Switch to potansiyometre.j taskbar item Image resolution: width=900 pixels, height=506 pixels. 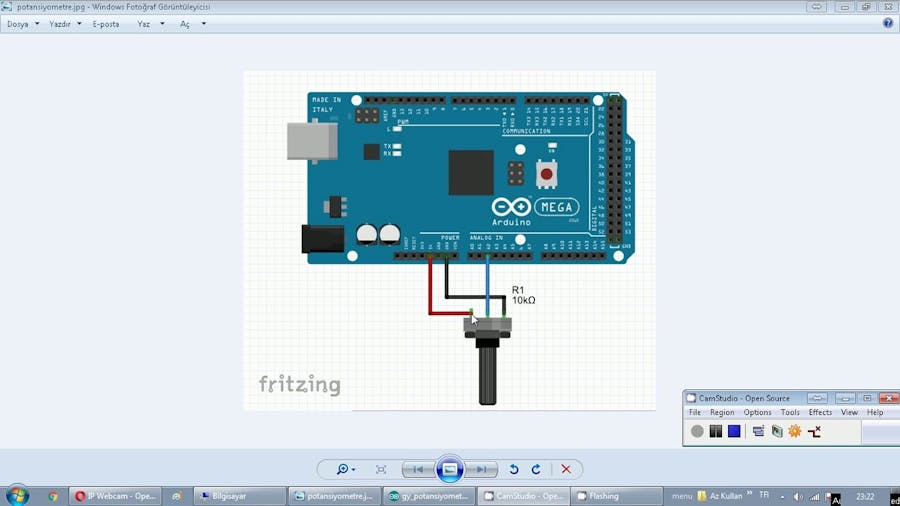pos(334,496)
